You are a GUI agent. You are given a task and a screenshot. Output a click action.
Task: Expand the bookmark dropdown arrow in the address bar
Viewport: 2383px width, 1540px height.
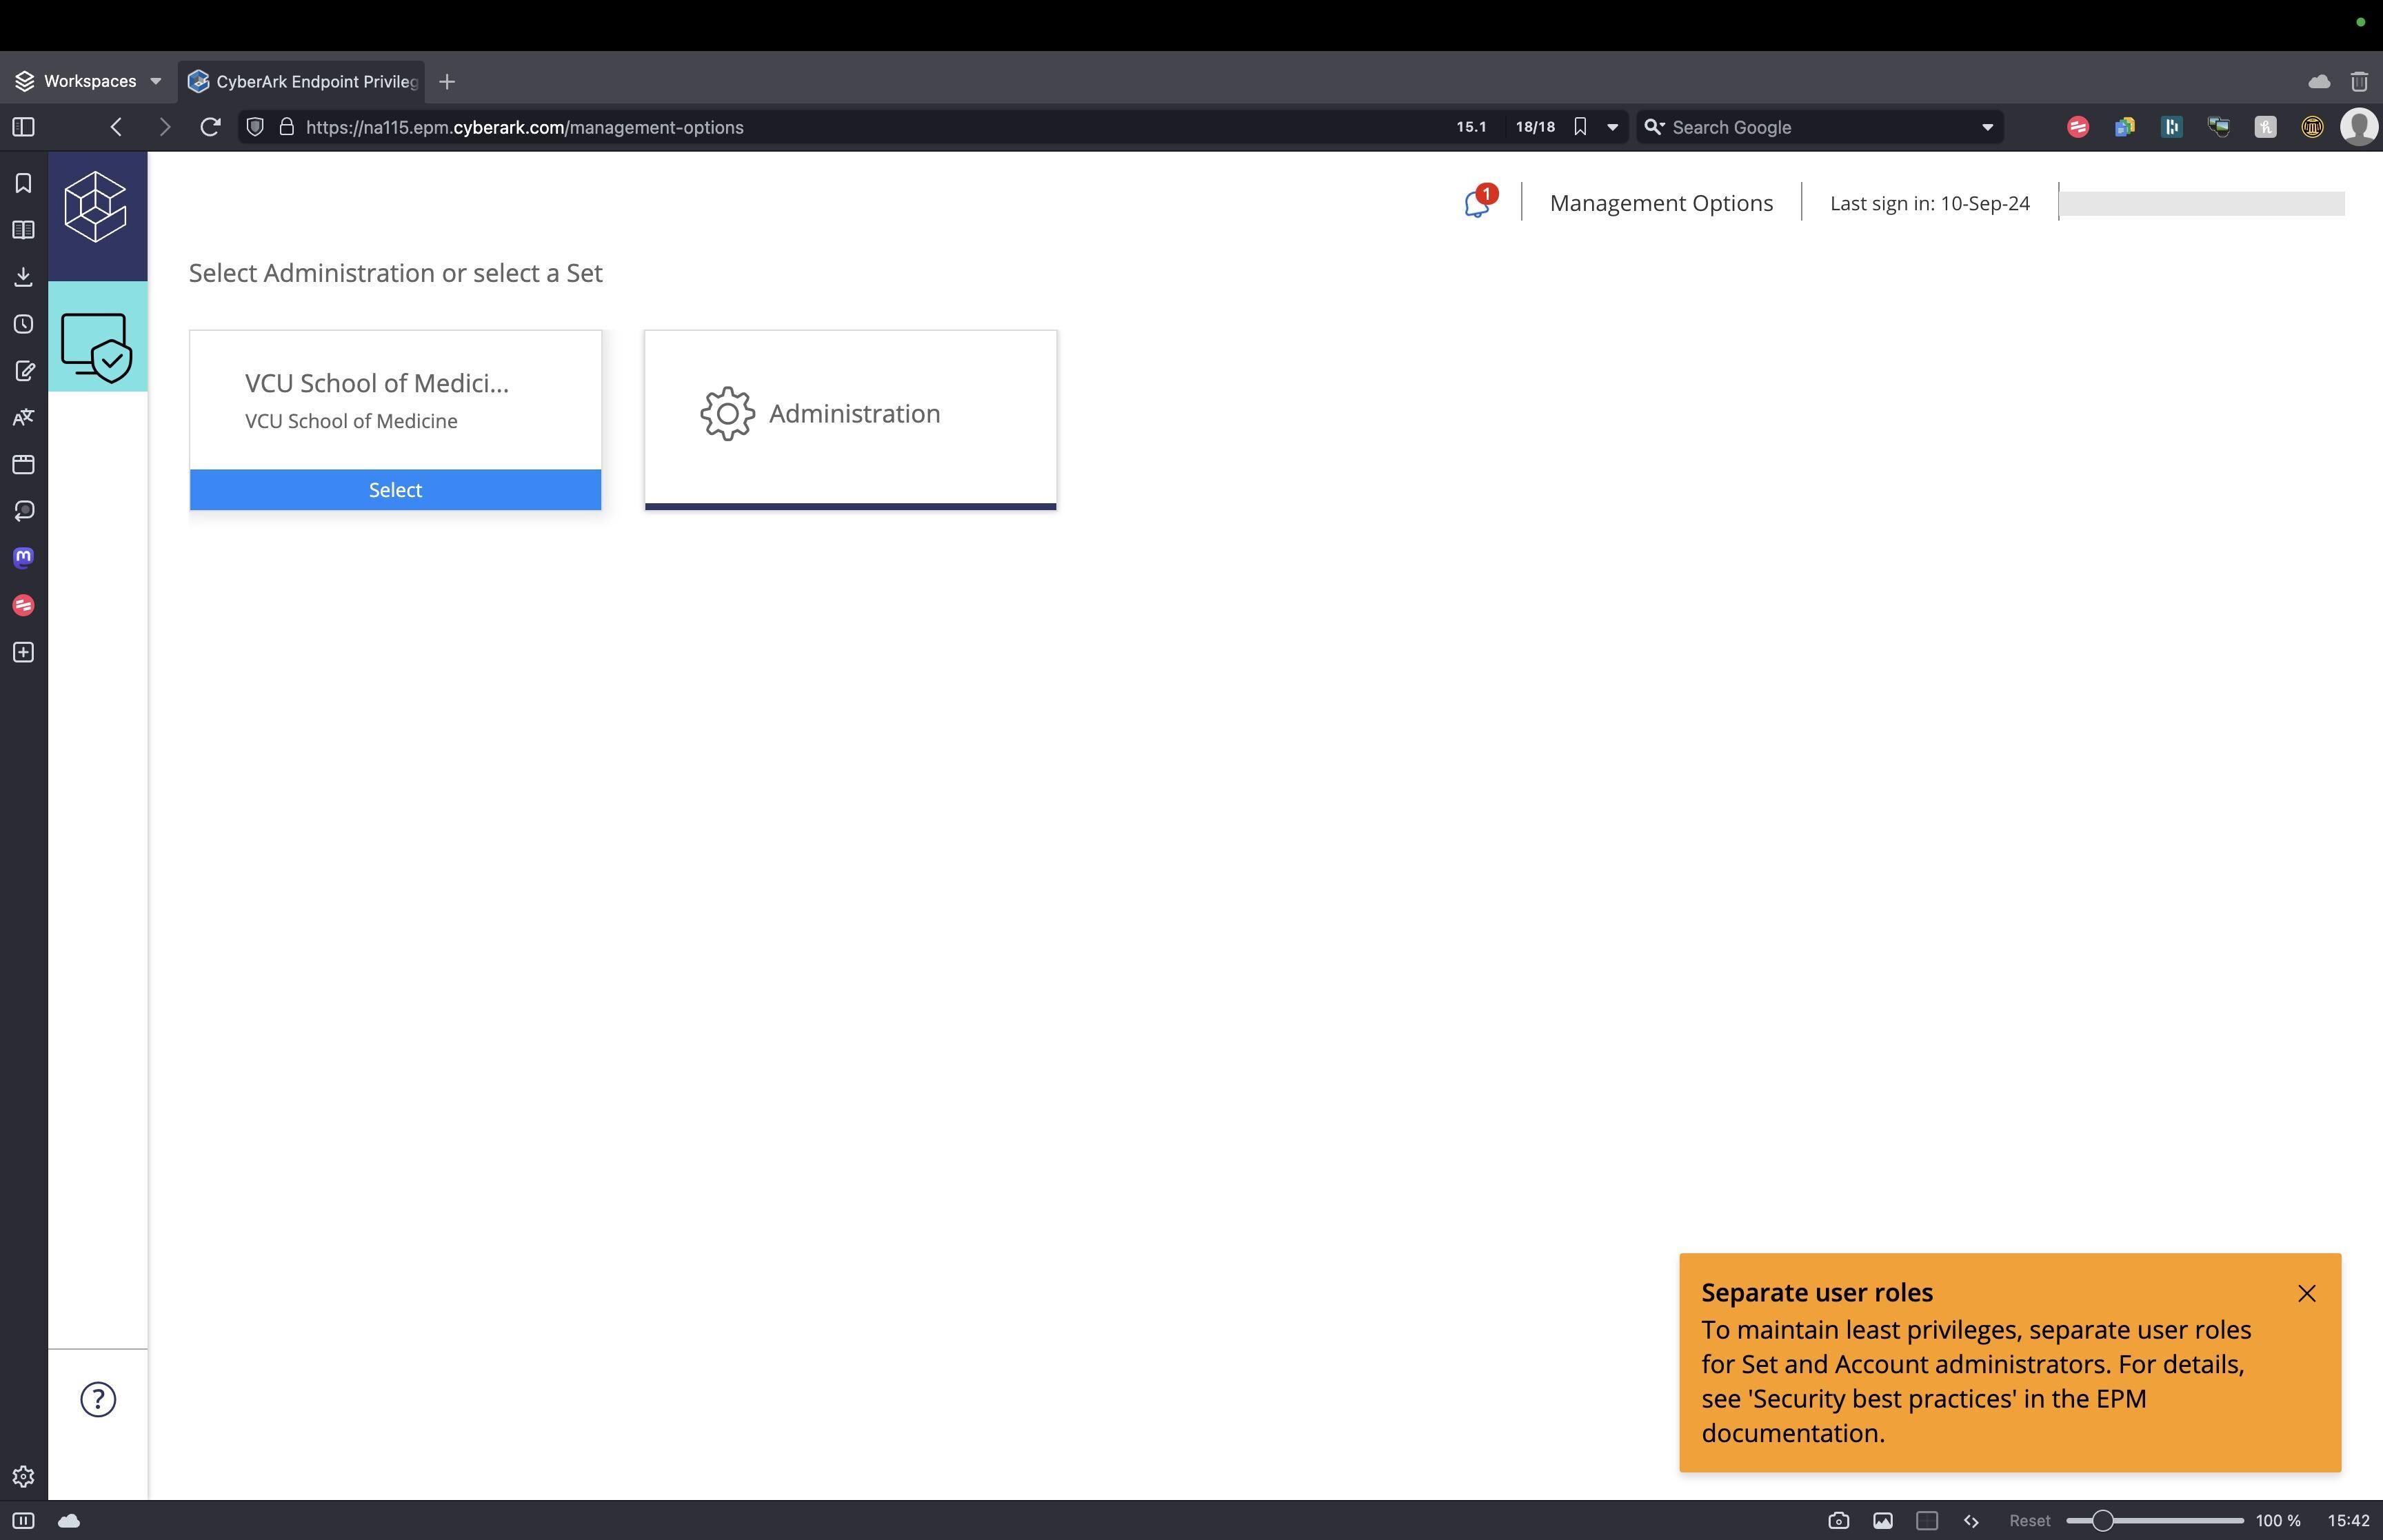coord(1612,127)
